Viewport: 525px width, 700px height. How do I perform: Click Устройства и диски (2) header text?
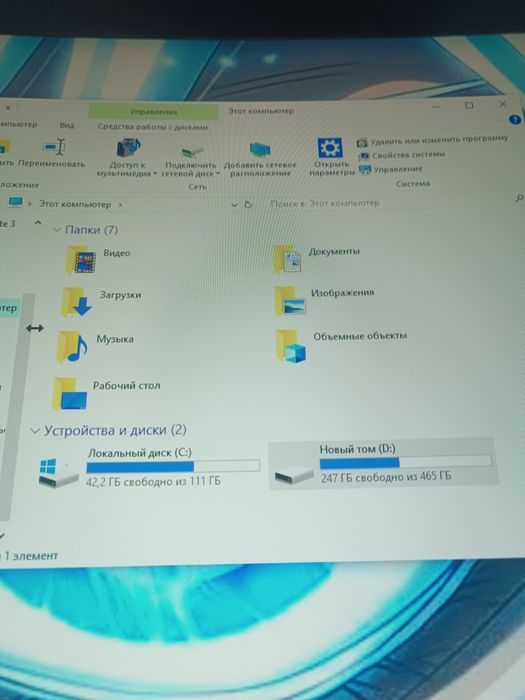click(115, 430)
